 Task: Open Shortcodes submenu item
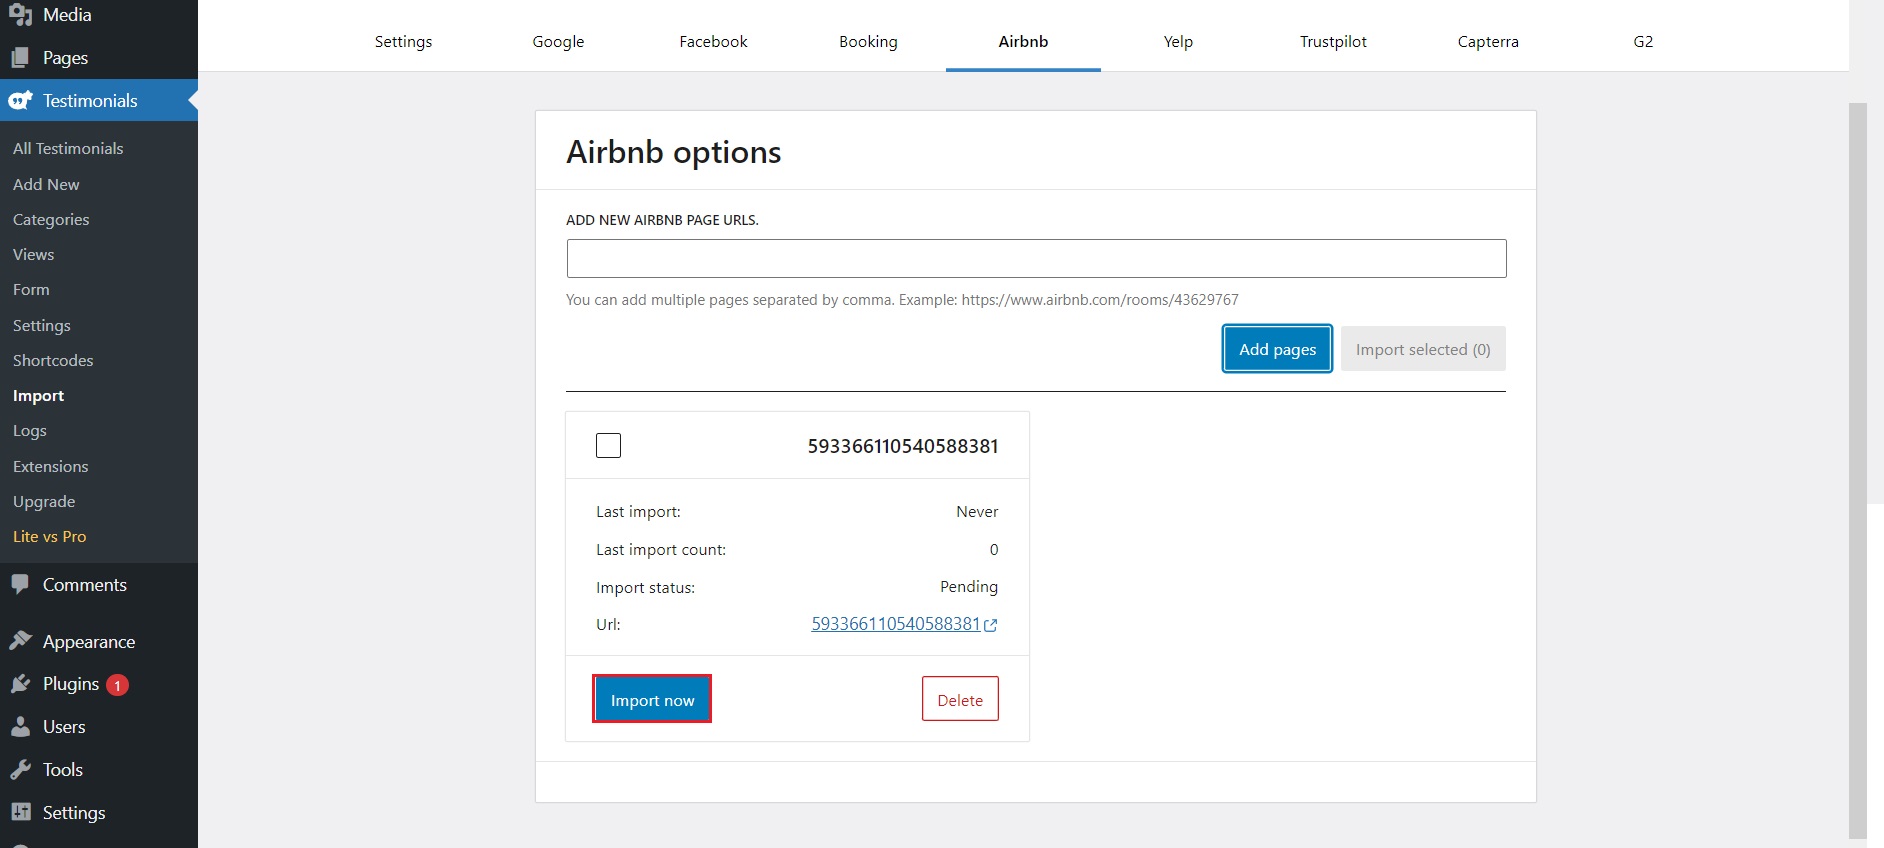53,360
